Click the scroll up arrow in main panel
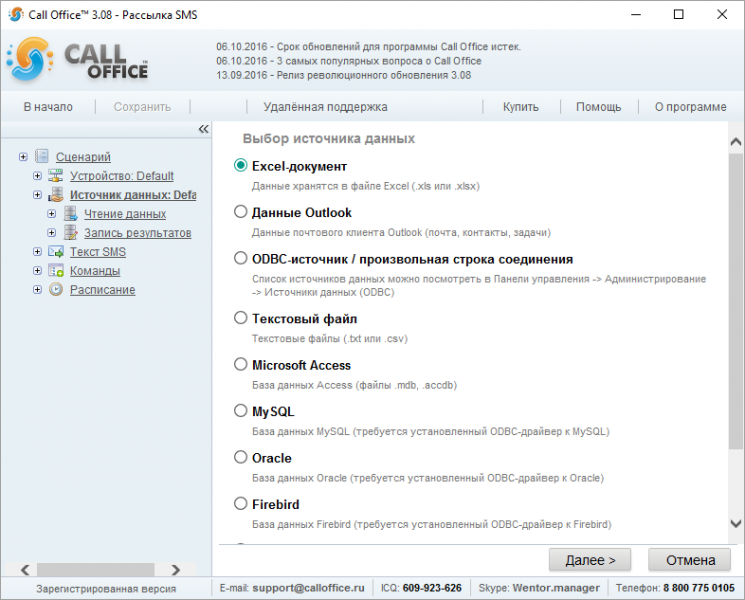The image size is (745, 600). (735, 141)
